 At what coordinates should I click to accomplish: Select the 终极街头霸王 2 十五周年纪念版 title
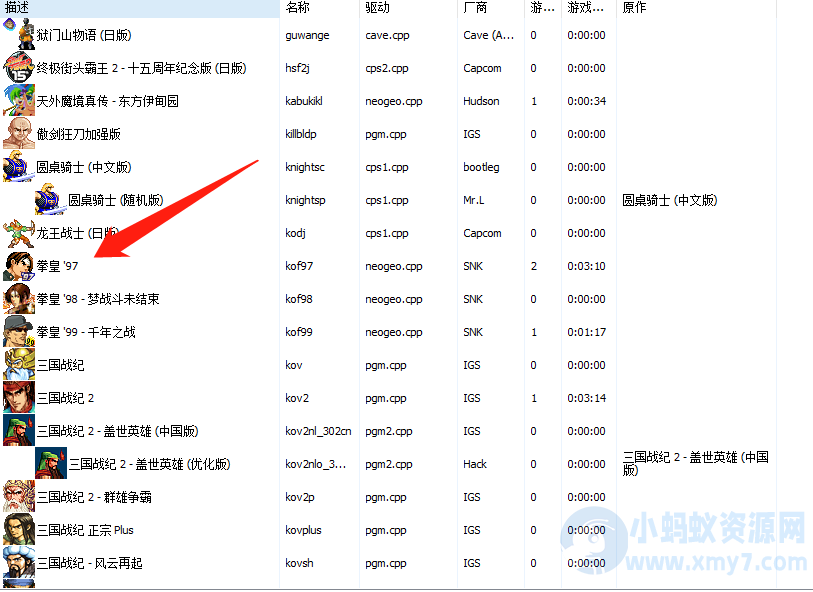pos(141,68)
